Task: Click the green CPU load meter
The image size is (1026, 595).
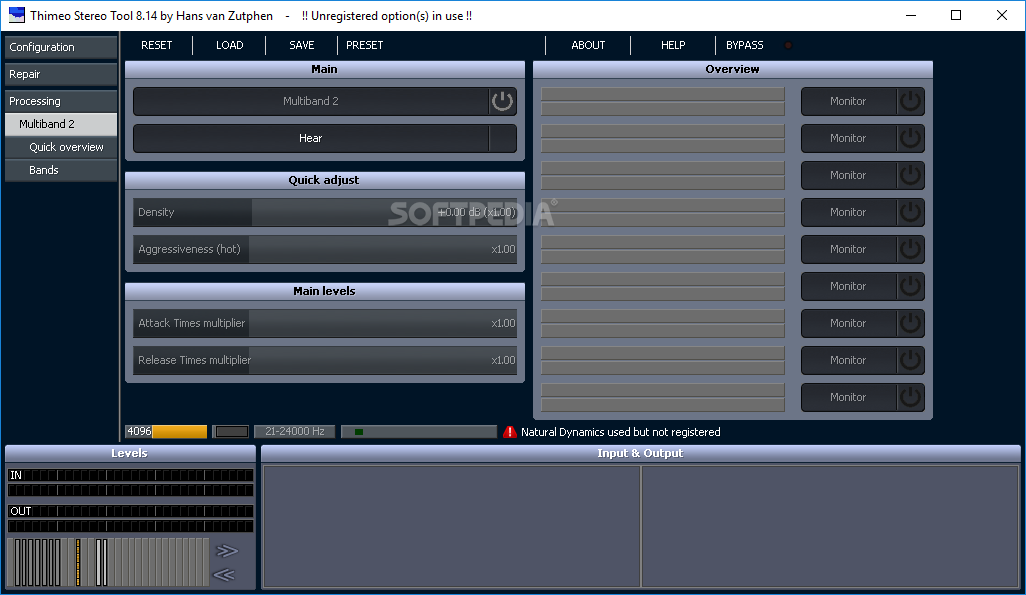Action: click(419, 431)
